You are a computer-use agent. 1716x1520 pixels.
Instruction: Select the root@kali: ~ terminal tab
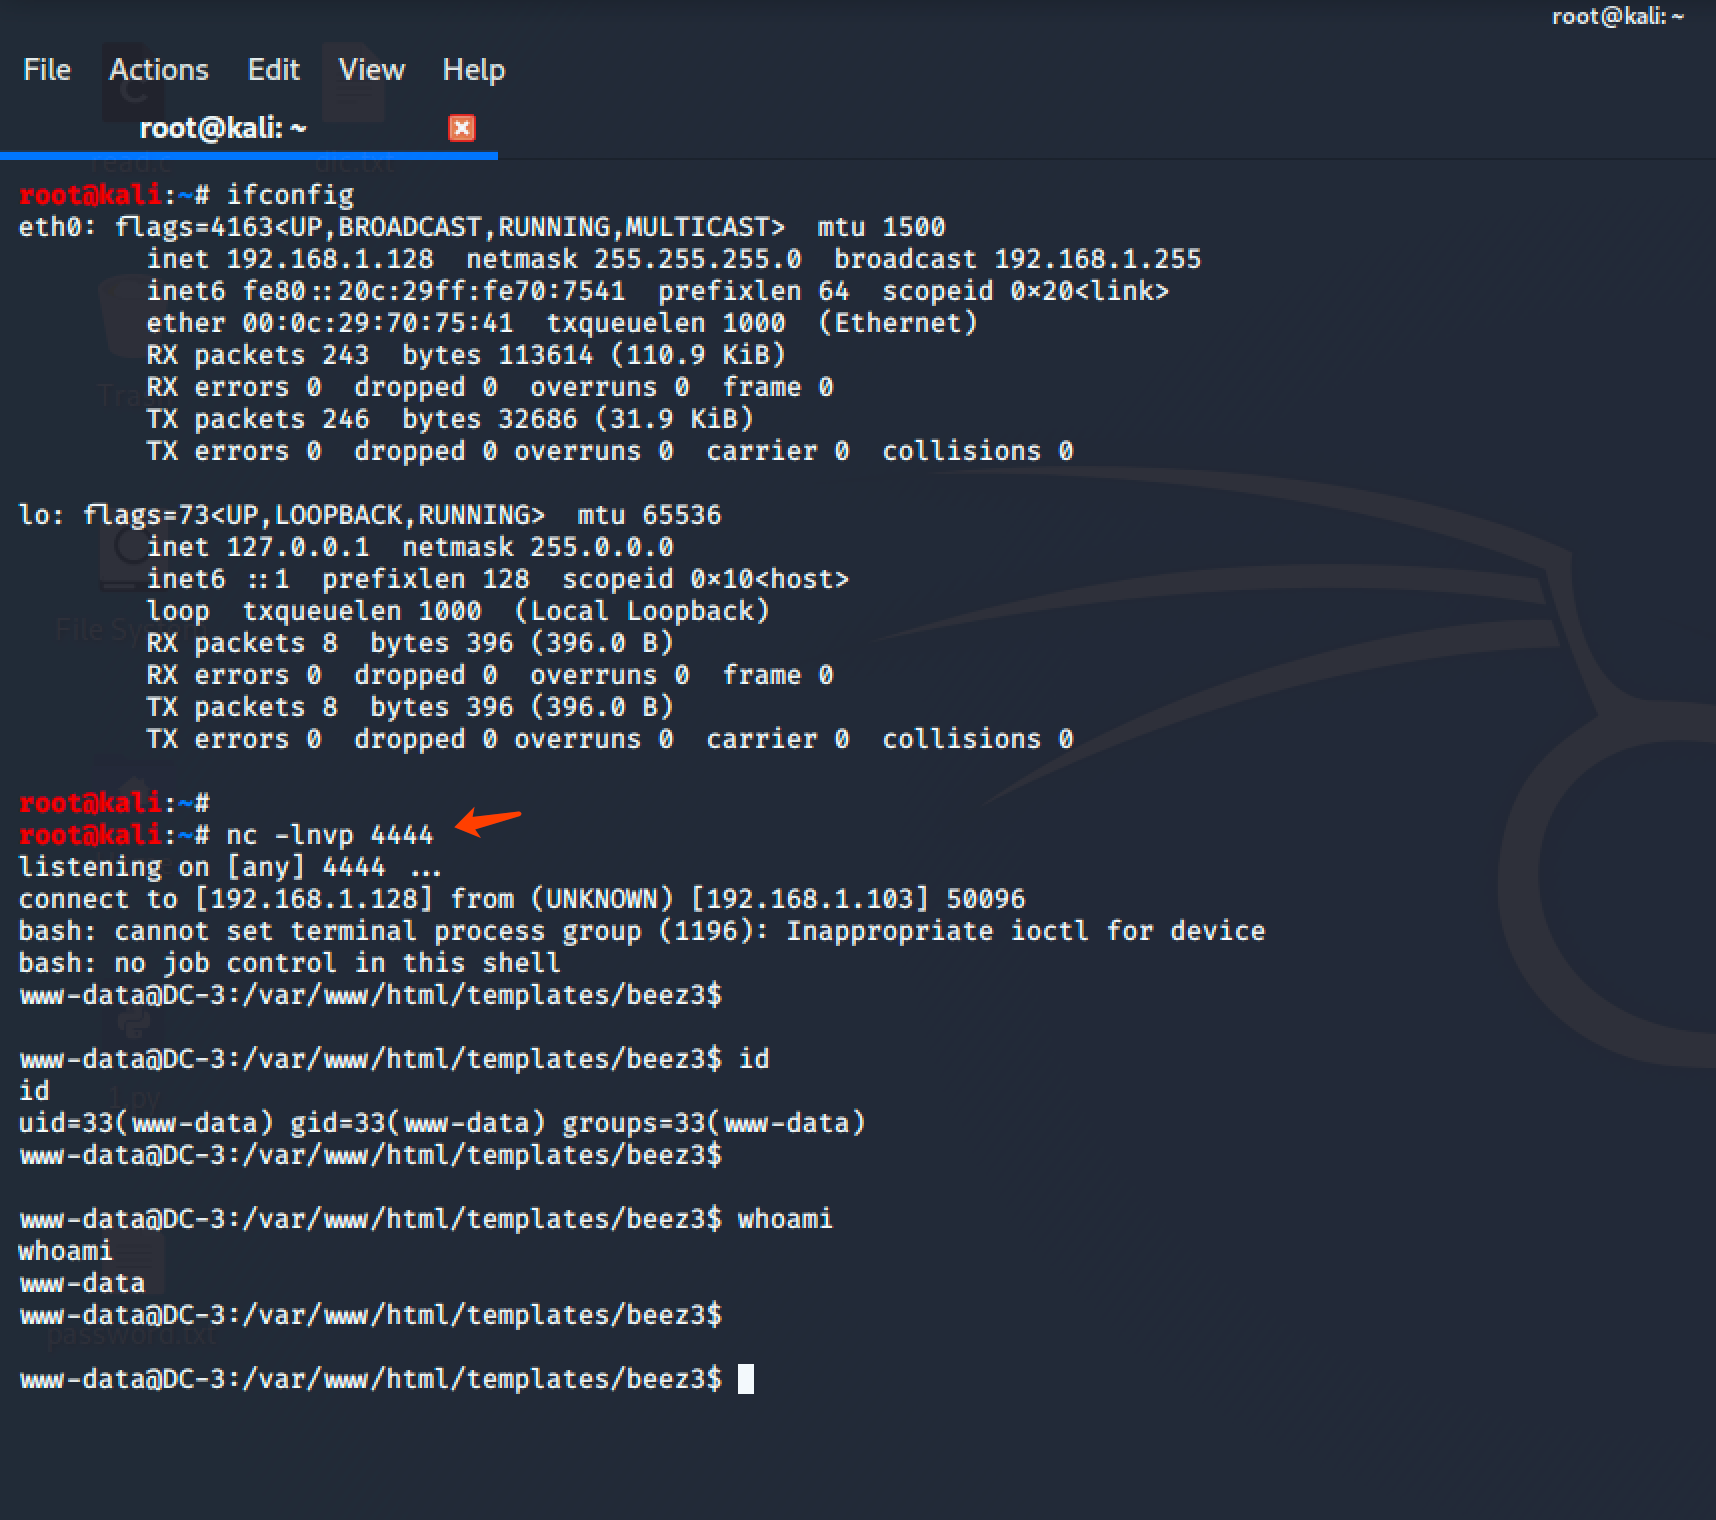tap(223, 128)
